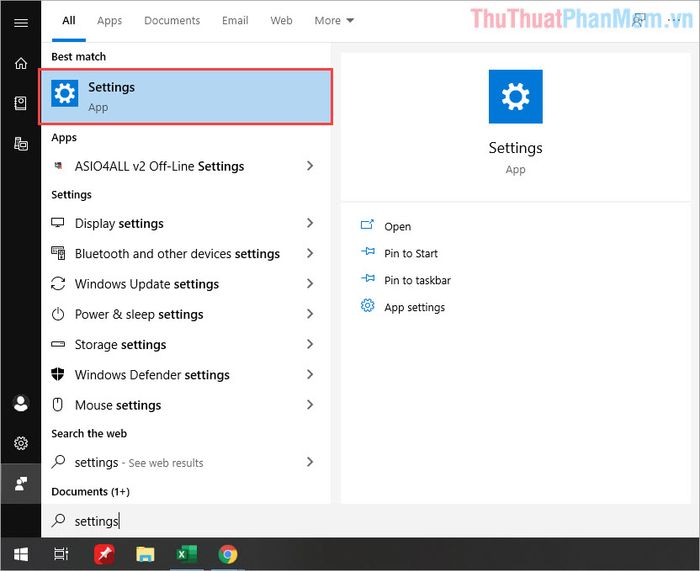Expand Mouse settings chevron

[x=310, y=404]
